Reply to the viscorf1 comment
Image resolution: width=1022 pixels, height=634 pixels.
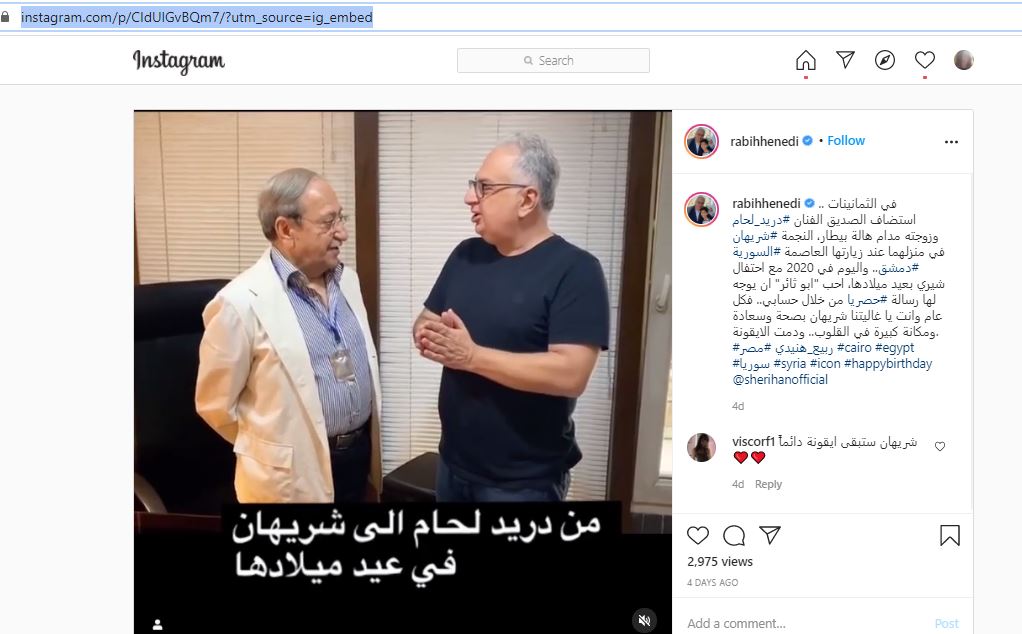click(x=768, y=484)
